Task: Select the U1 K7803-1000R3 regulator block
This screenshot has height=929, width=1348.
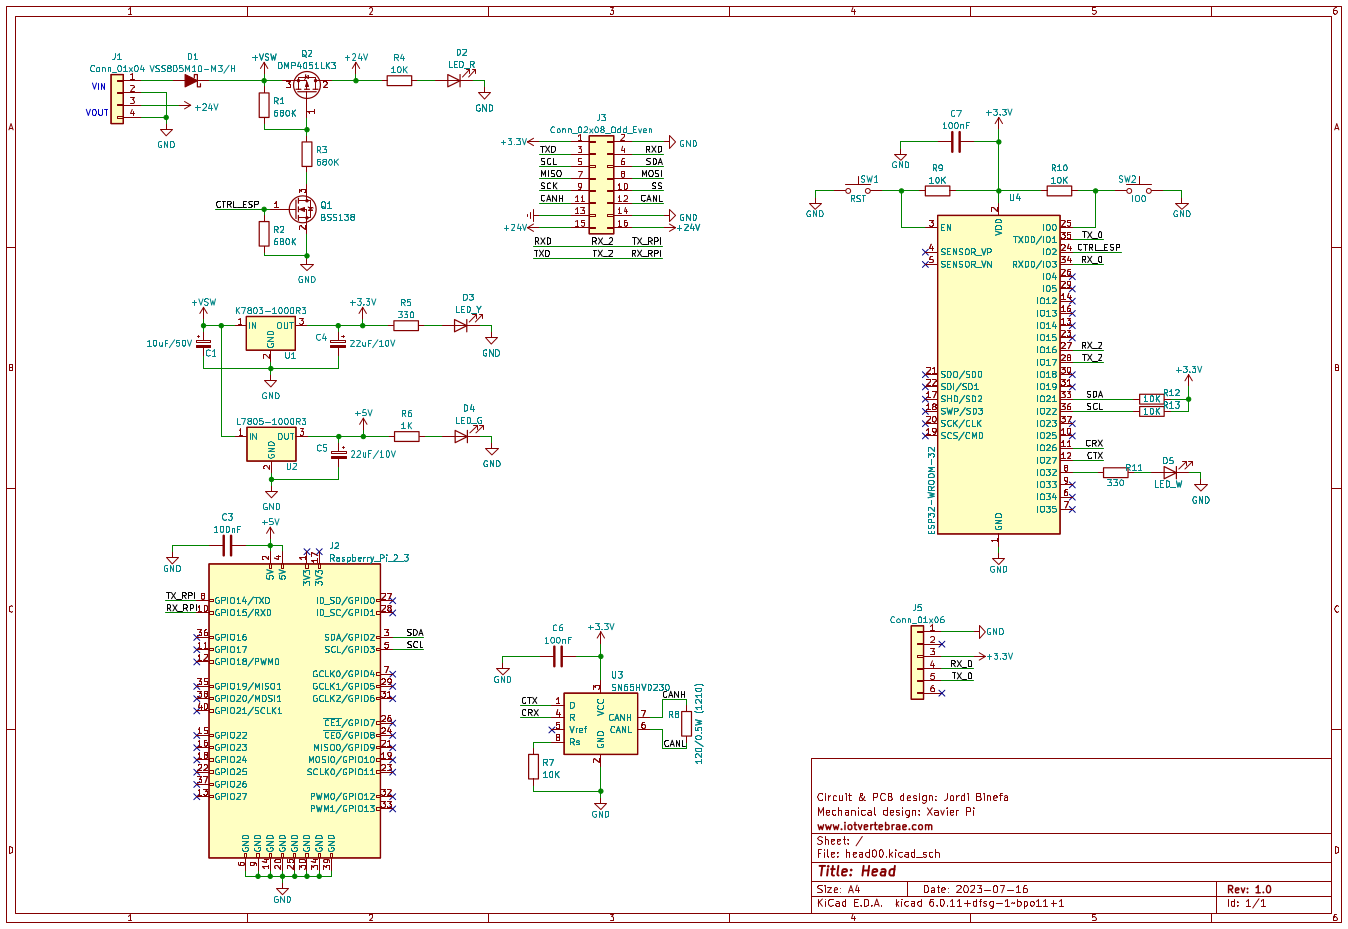Action: coord(271,334)
